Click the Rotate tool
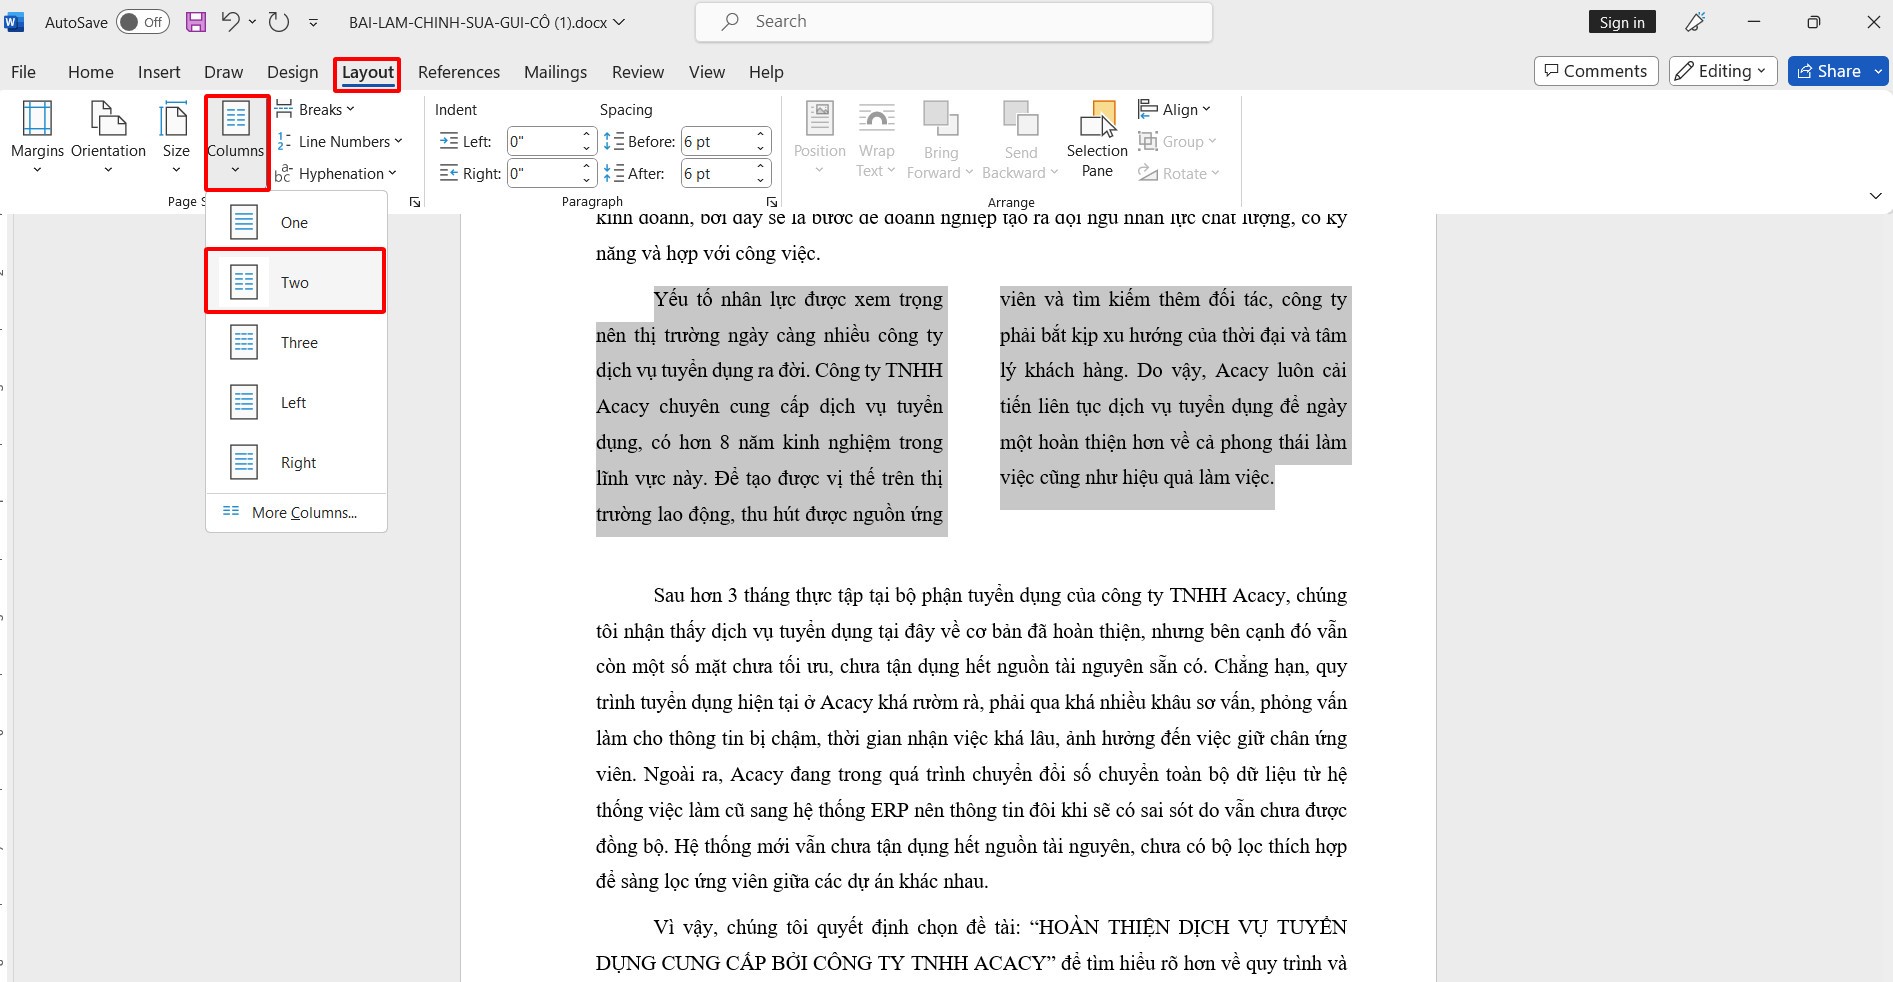The width and height of the screenshot is (1893, 982). pyautogui.click(x=1180, y=172)
